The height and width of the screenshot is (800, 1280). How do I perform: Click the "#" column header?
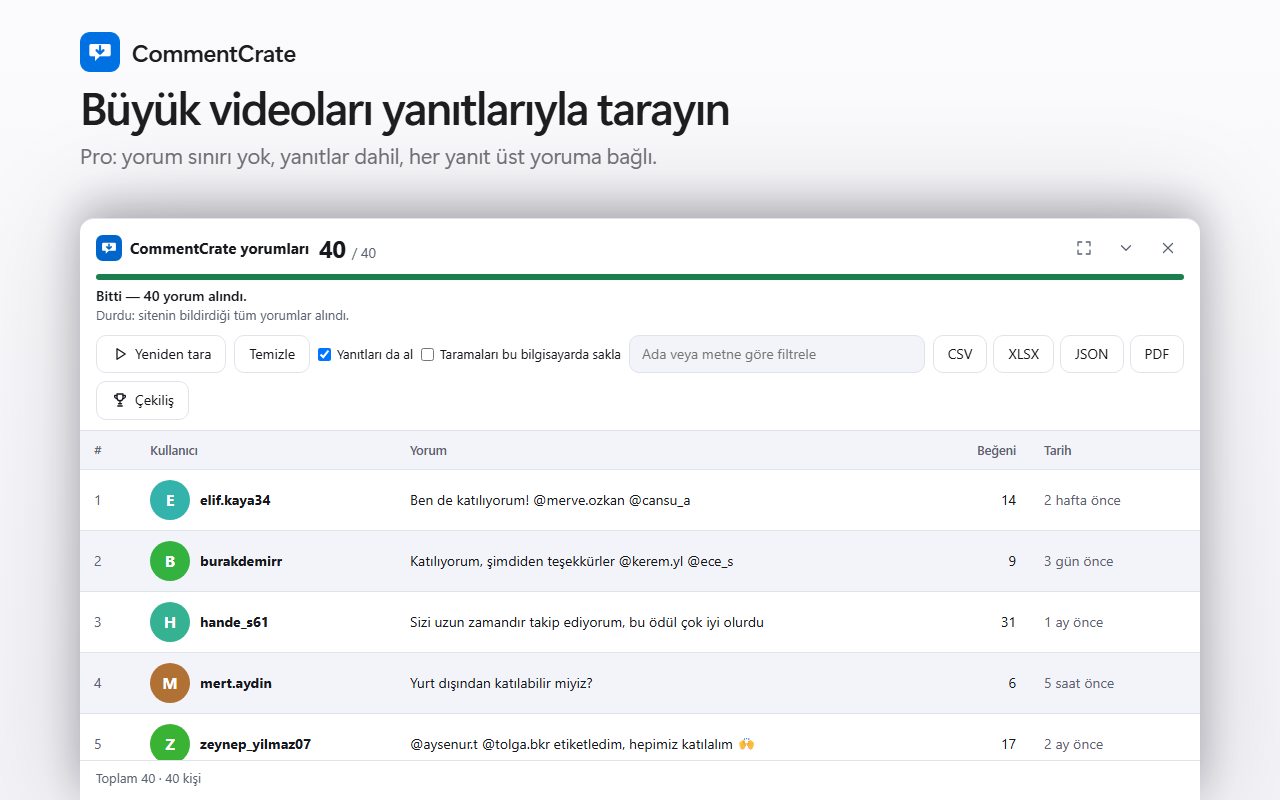pyautogui.click(x=98, y=450)
